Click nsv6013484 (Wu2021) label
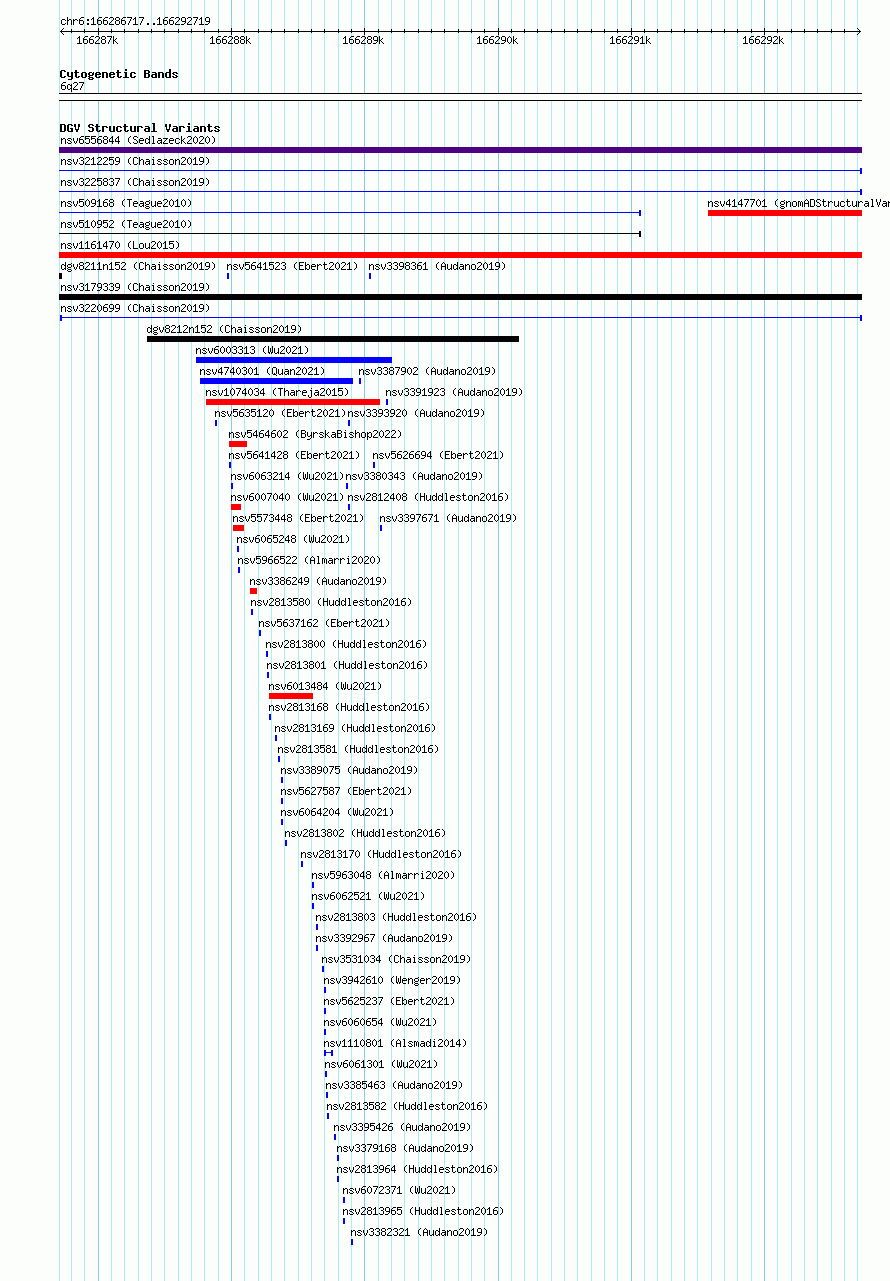Screen dimensions: 890x1281 pos(326,686)
